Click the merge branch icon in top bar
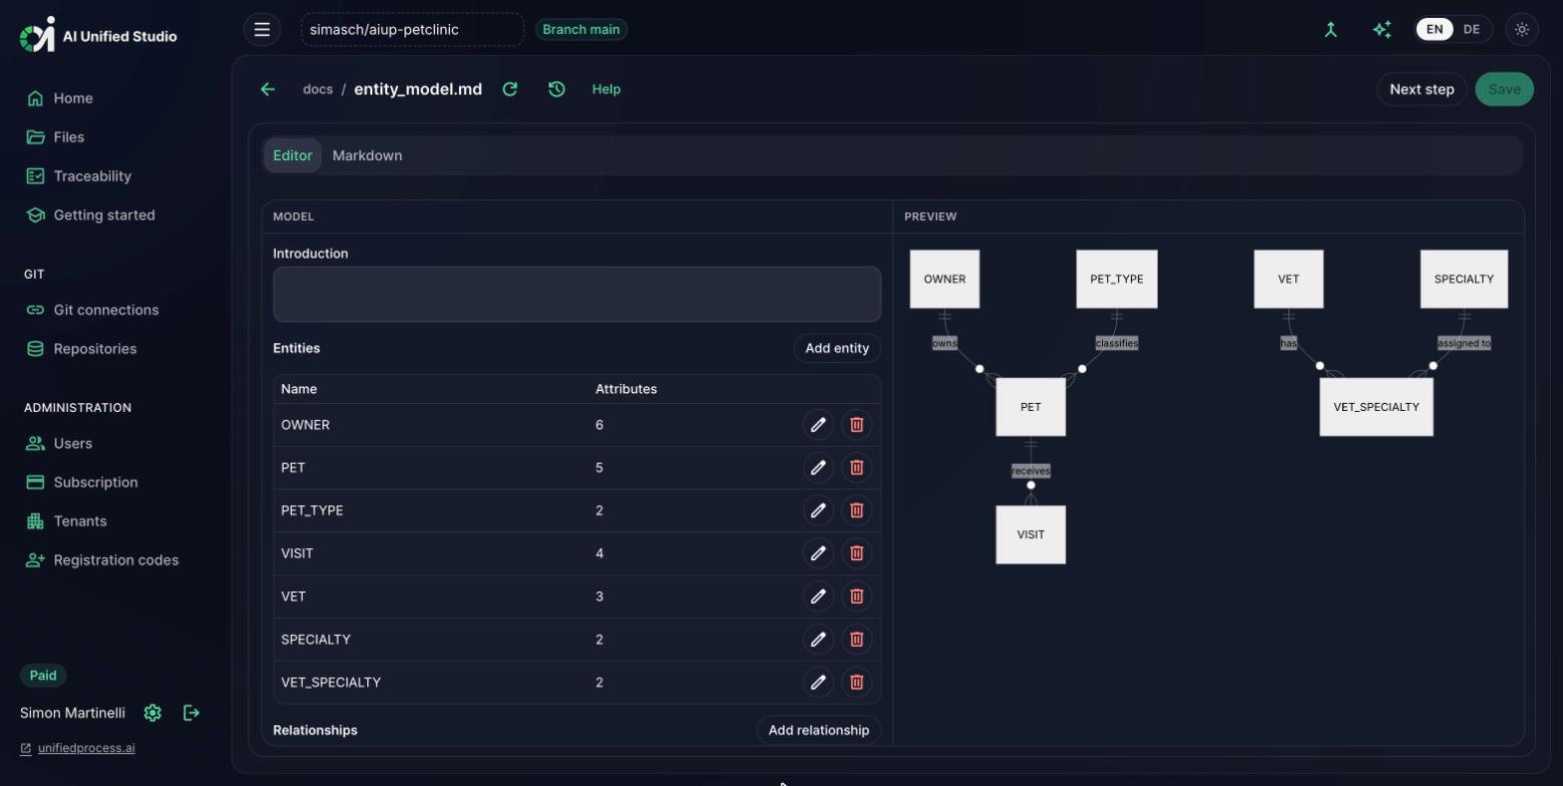This screenshot has width=1563, height=786. (x=1331, y=29)
